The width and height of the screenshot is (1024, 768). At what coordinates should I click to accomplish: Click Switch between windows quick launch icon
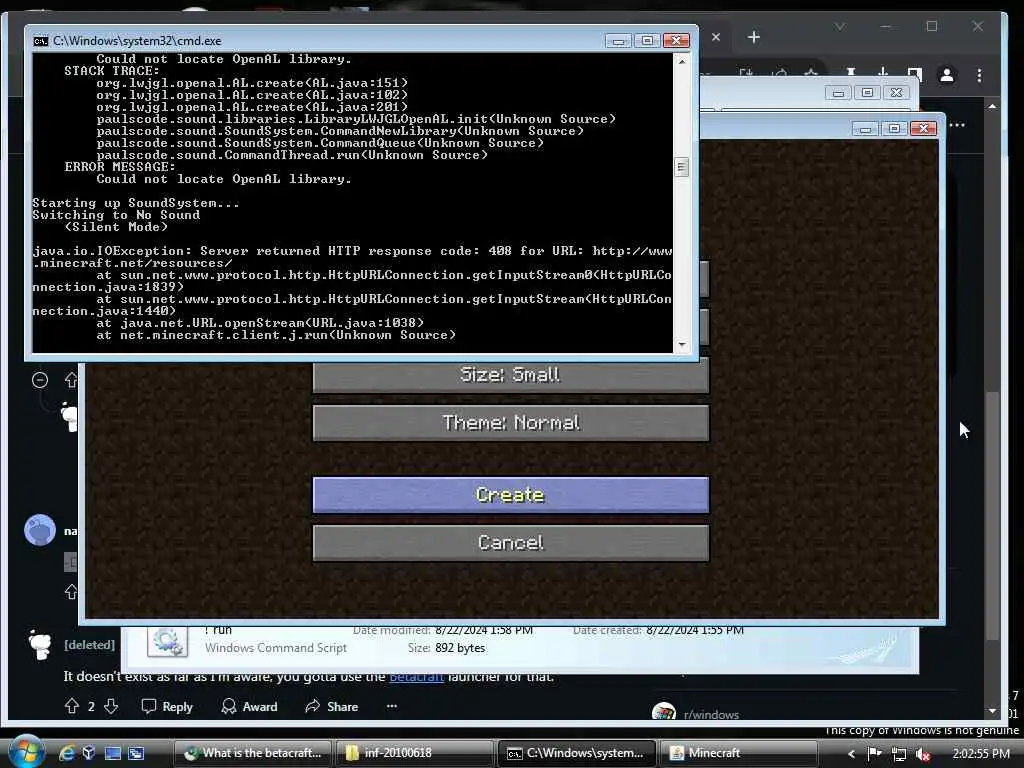point(136,753)
